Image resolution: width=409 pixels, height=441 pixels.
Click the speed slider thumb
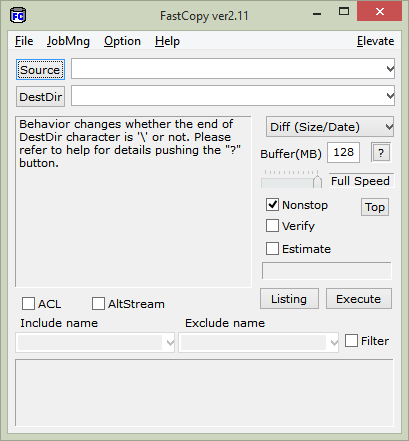point(317,181)
